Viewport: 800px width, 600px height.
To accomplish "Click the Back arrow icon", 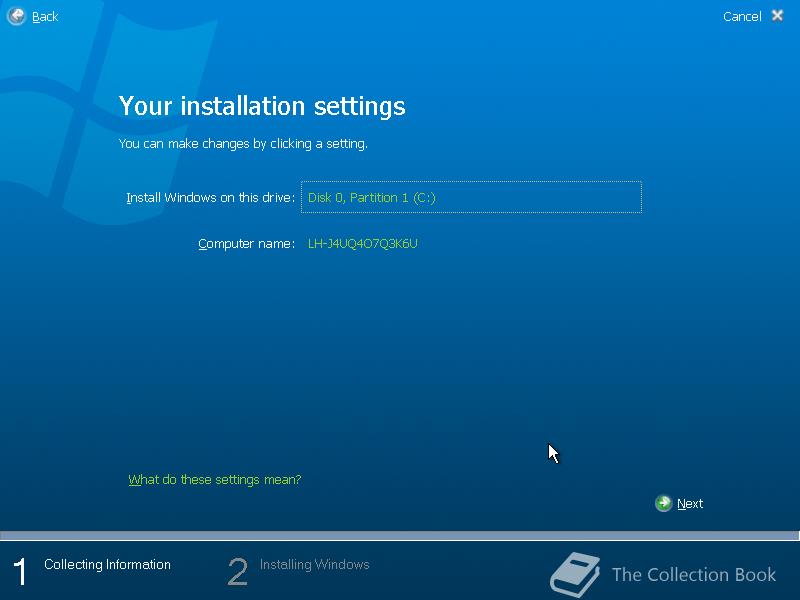I will [16, 16].
